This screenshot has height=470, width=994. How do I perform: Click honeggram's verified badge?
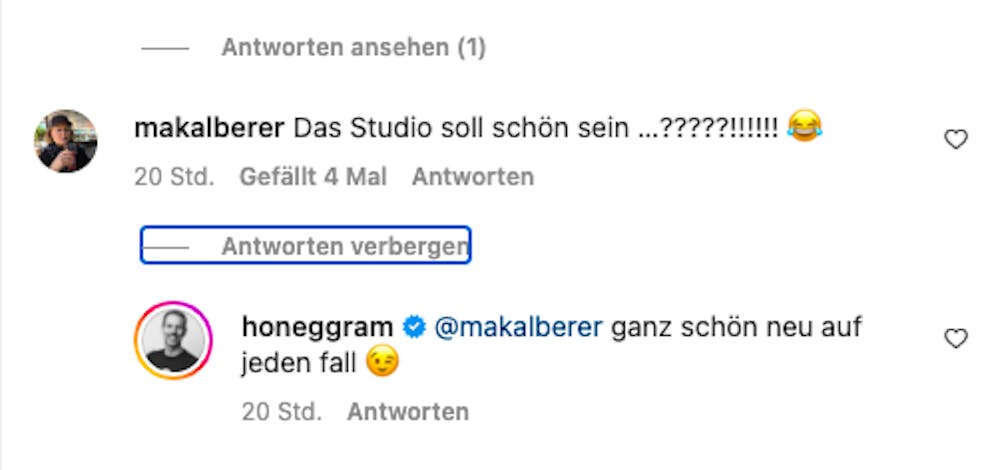click(x=414, y=328)
